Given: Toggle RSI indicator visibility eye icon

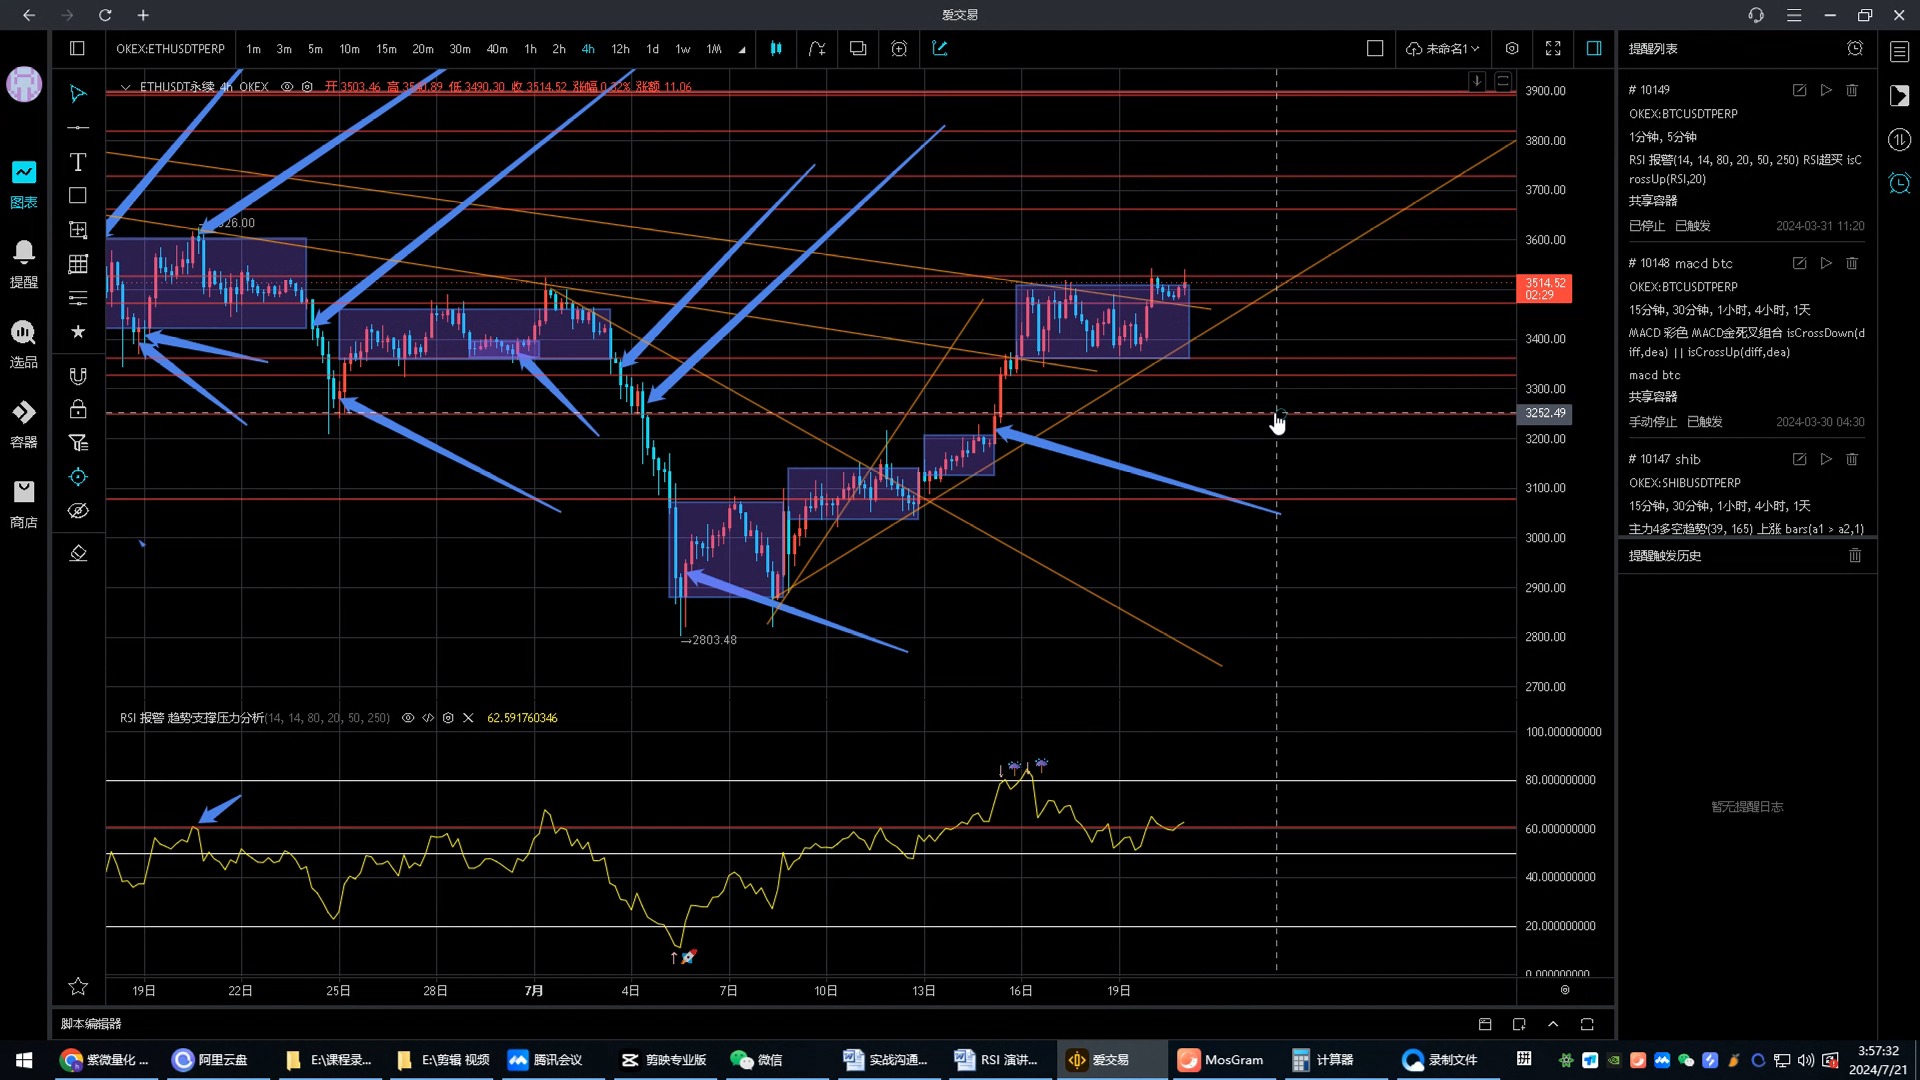Looking at the screenshot, I should point(408,718).
